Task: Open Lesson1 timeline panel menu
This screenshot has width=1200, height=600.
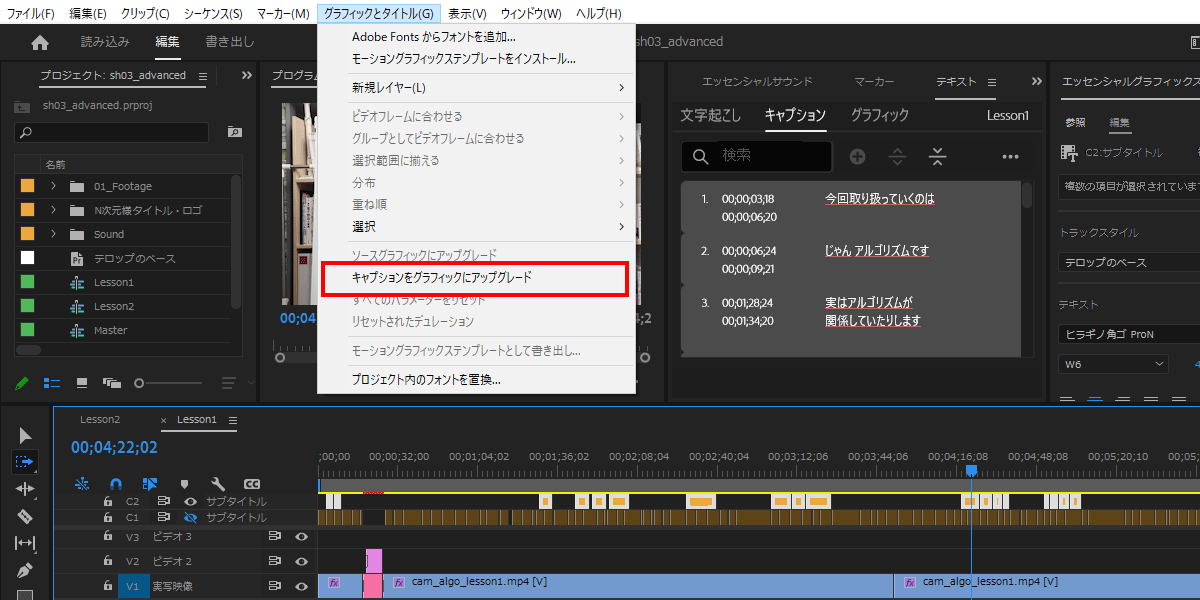Action: [233, 420]
